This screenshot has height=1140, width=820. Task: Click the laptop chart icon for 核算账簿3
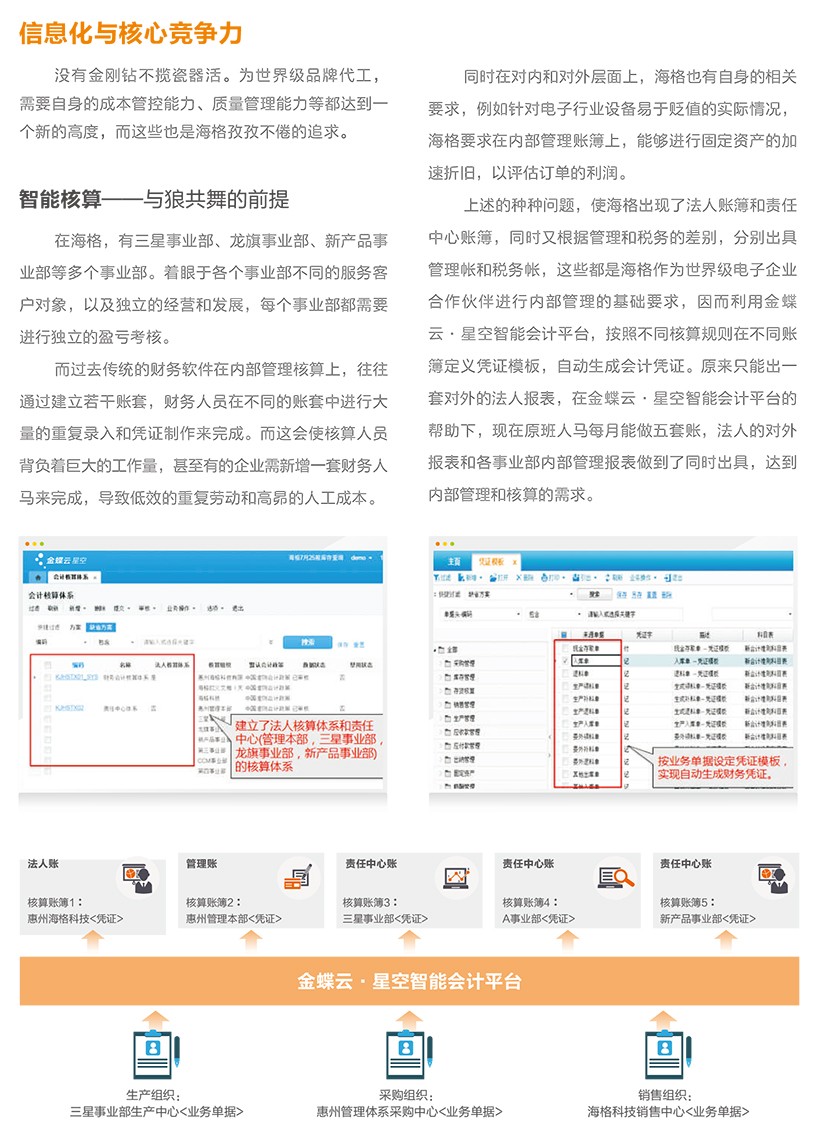tap(456, 877)
